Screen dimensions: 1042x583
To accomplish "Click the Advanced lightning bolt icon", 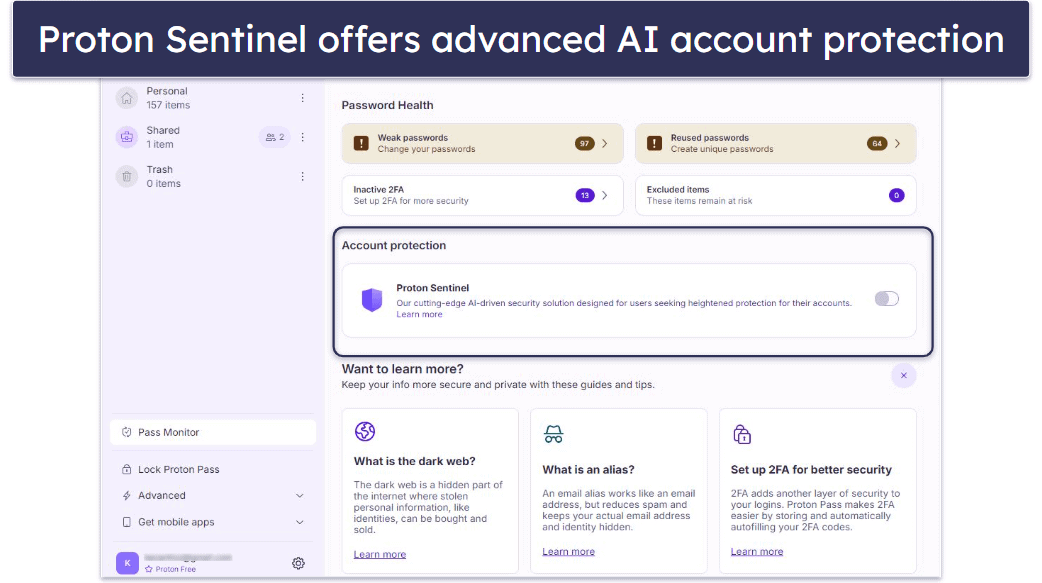I will click(126, 495).
